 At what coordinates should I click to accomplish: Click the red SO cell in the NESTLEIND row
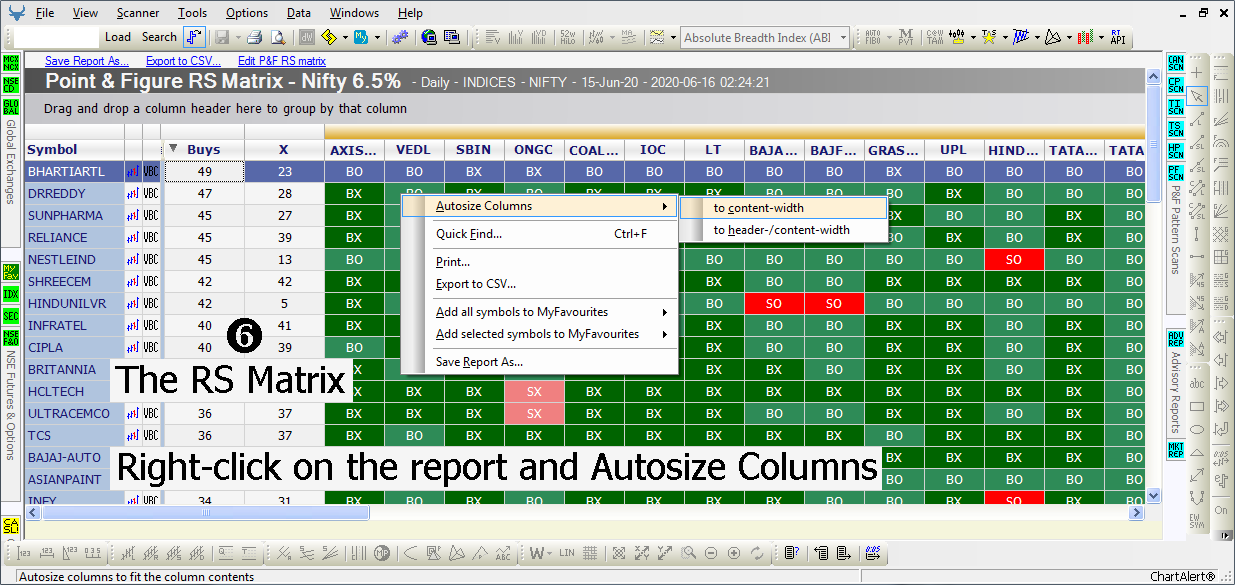coord(1014,260)
